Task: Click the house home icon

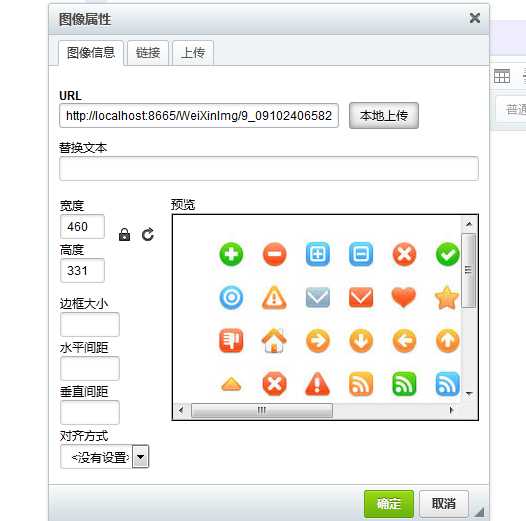Action: click(274, 341)
